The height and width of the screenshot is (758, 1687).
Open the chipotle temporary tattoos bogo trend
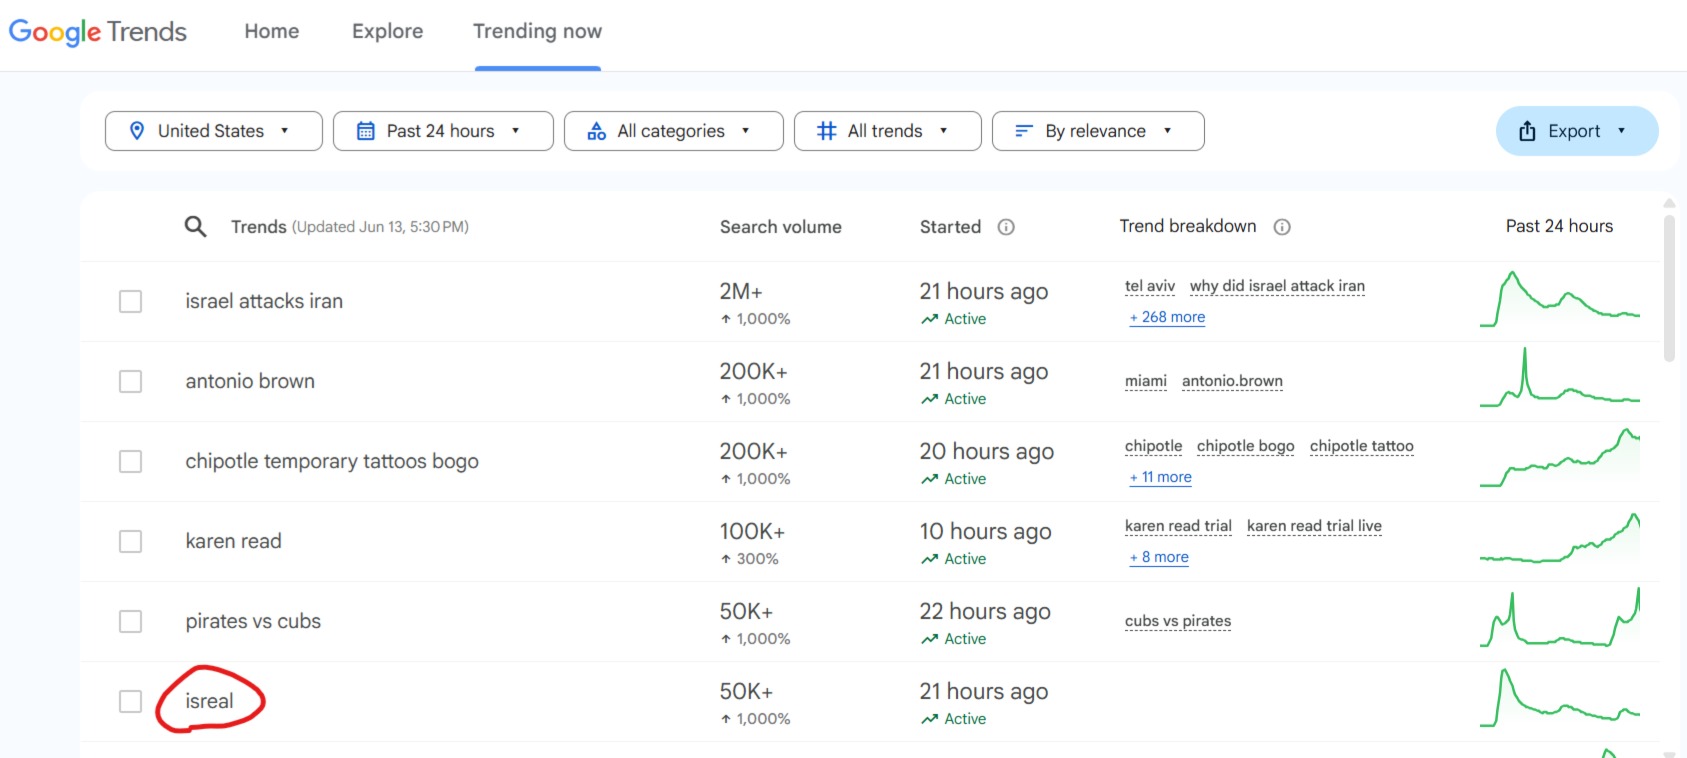(332, 461)
